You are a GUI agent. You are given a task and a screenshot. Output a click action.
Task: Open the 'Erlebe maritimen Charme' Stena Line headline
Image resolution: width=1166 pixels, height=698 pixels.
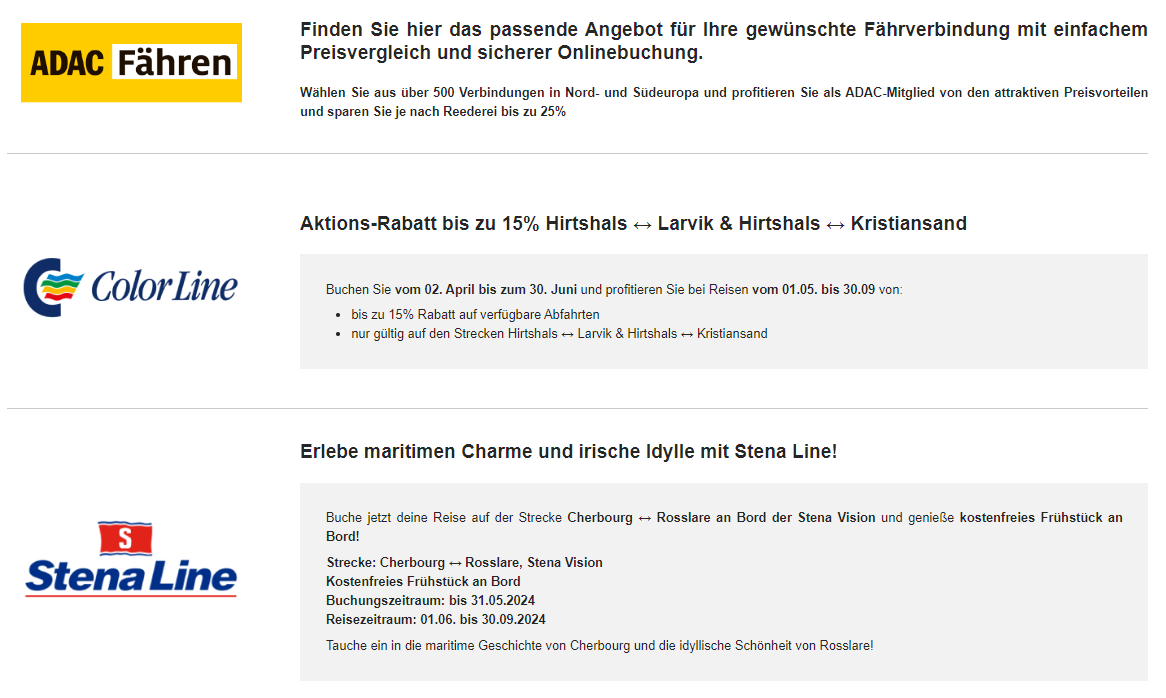(x=568, y=452)
